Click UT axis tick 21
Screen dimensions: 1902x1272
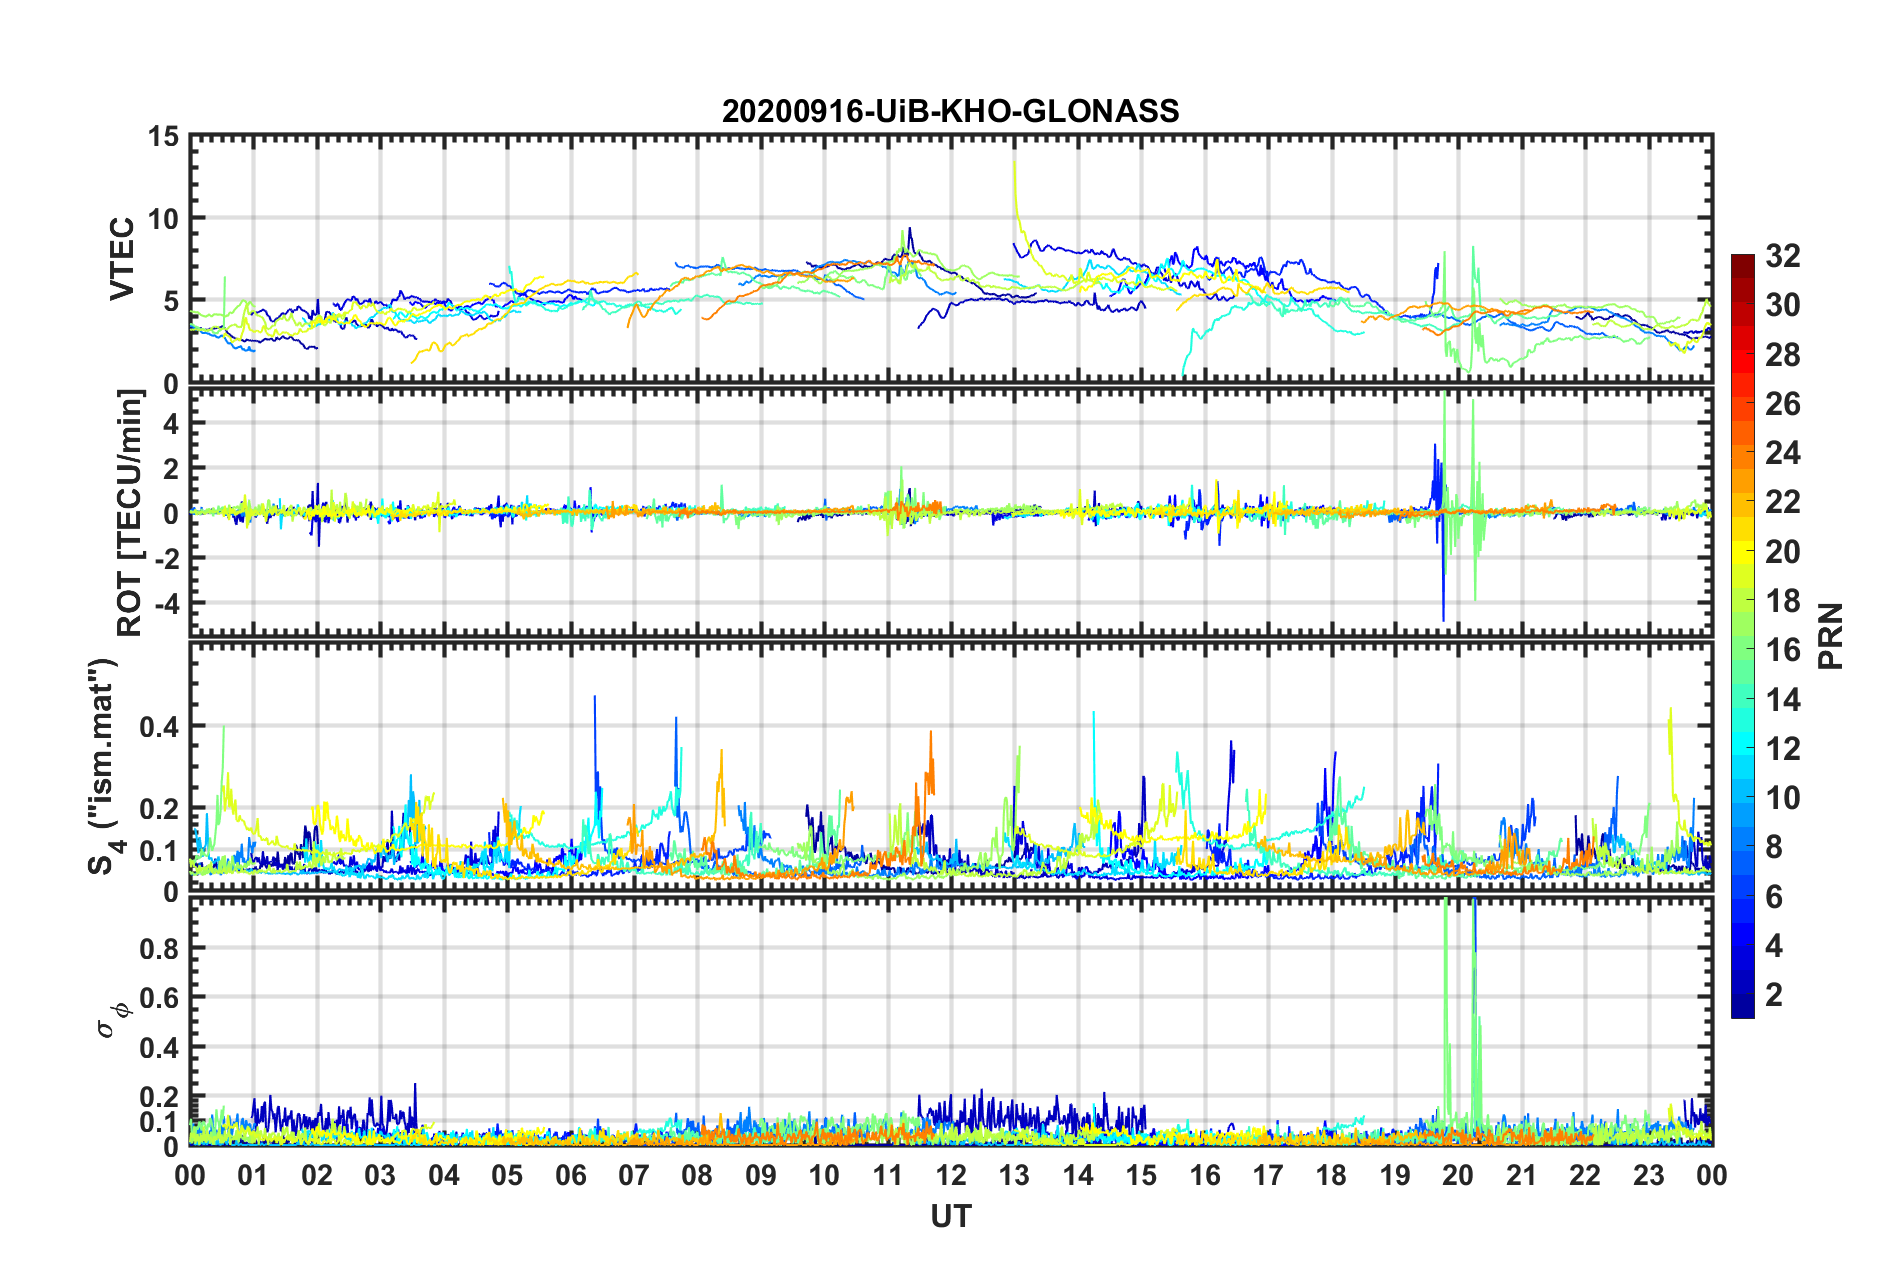(x=1522, y=1176)
